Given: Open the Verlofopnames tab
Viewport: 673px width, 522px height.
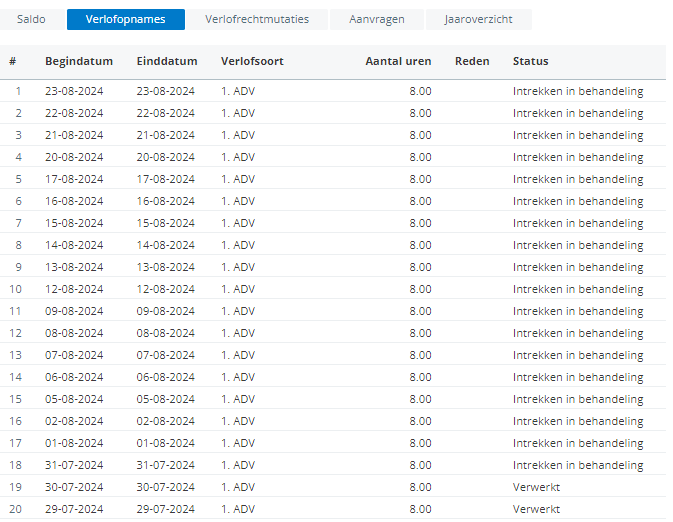Looking at the screenshot, I should tap(126, 19).
